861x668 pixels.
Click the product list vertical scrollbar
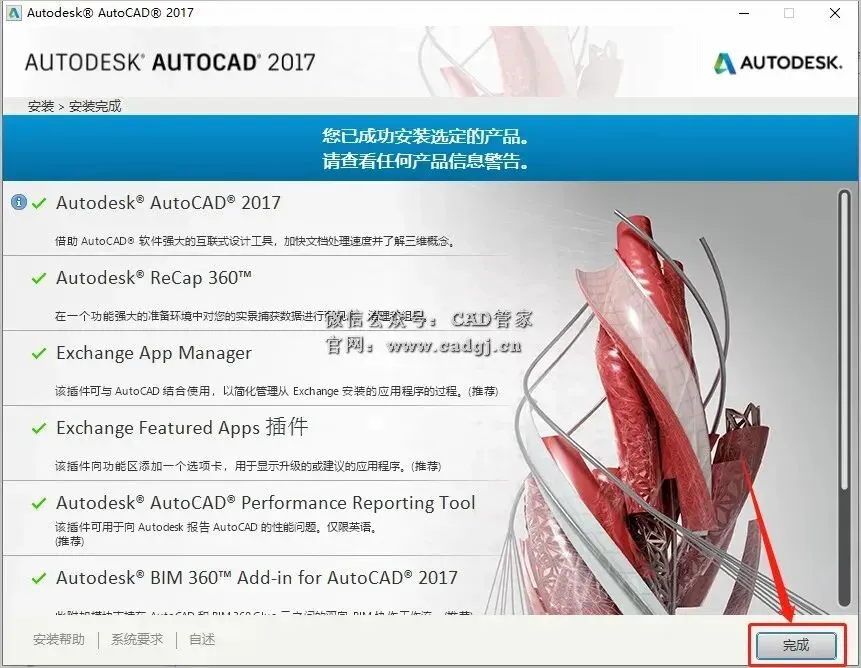(x=845, y=398)
